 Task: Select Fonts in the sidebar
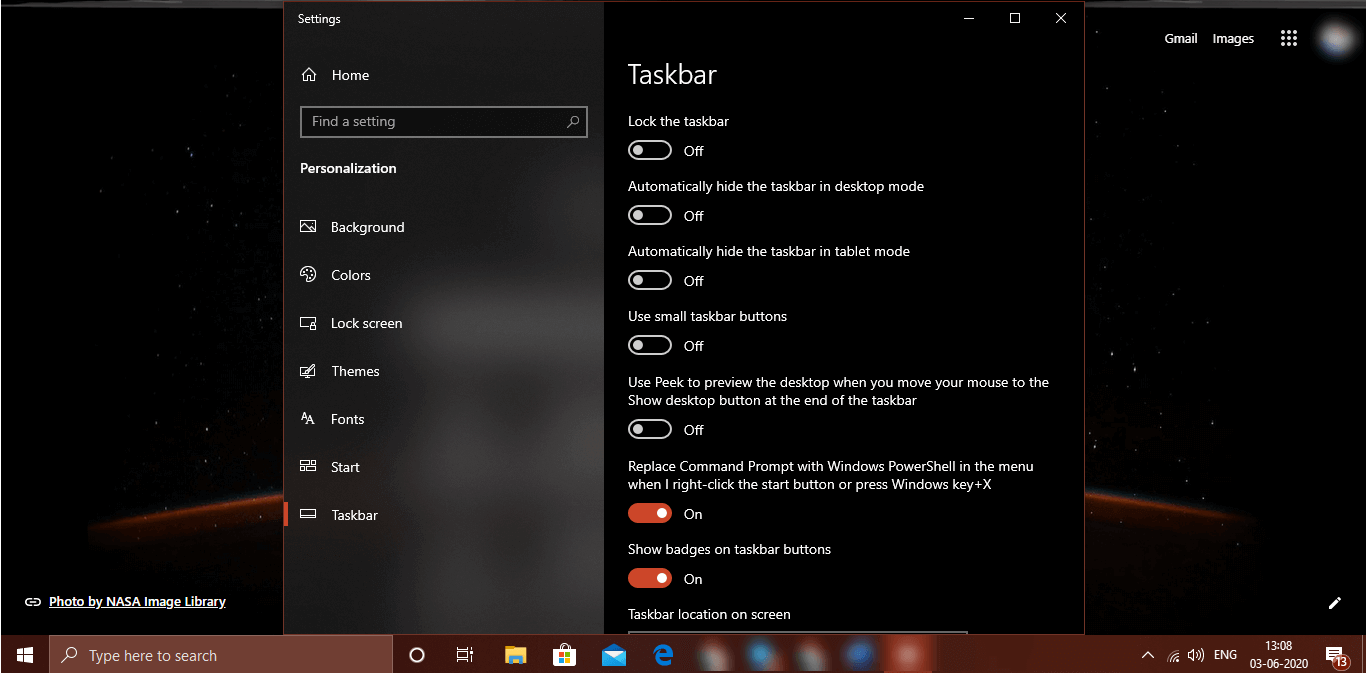tap(348, 419)
